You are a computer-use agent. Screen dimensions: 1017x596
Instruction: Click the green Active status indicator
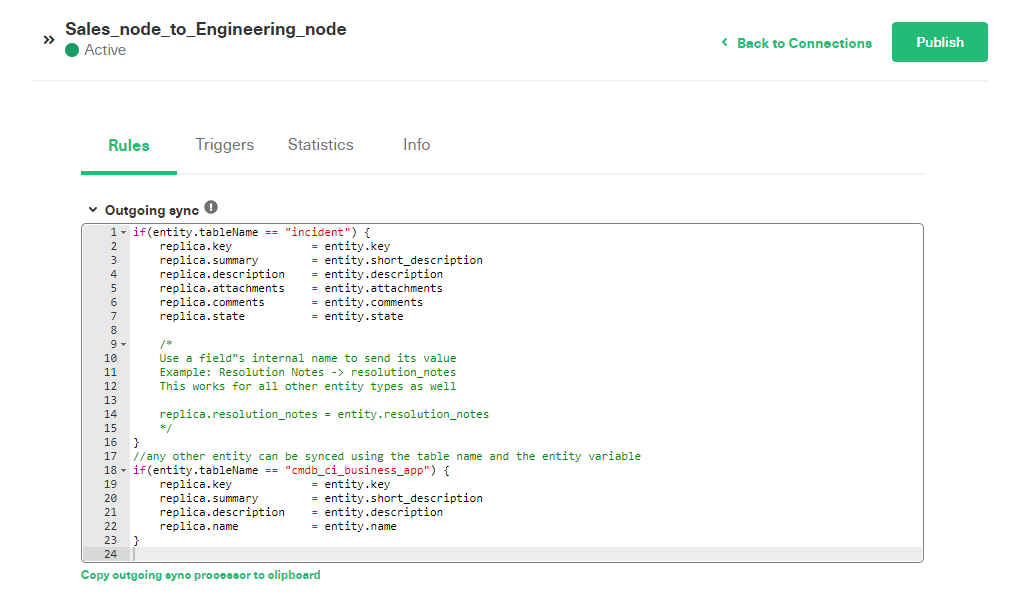point(72,50)
